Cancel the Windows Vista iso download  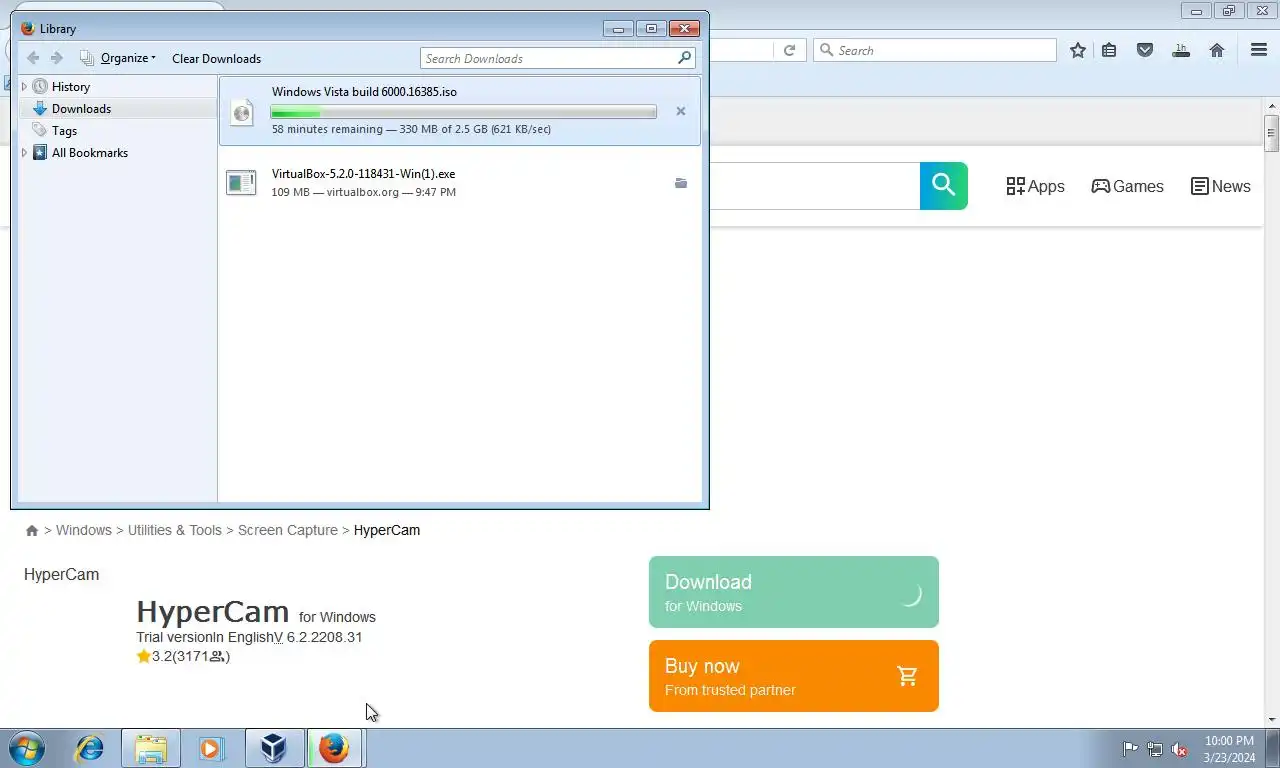(681, 111)
